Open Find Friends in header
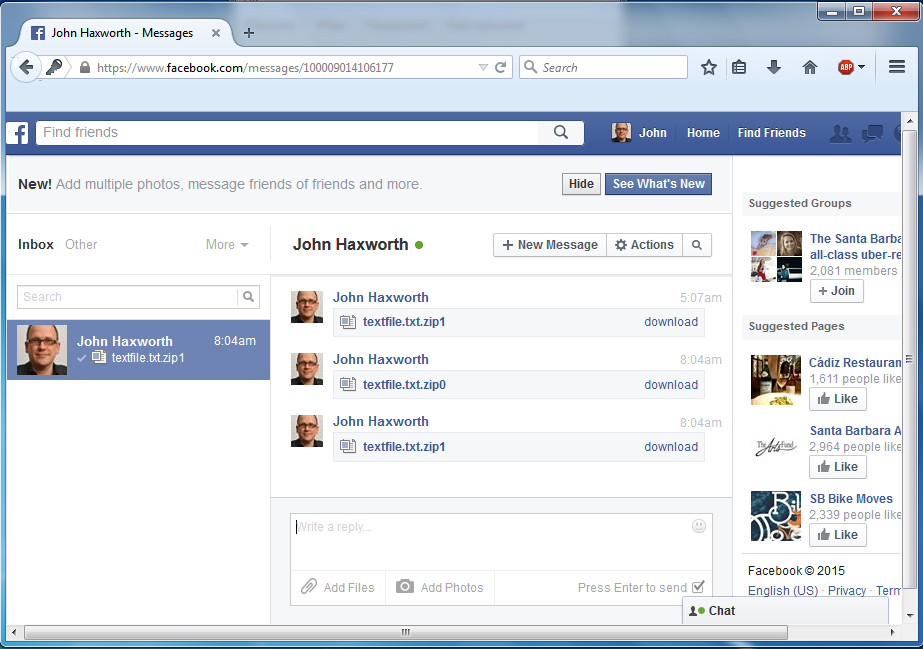The width and height of the screenshot is (923, 649). tap(772, 133)
